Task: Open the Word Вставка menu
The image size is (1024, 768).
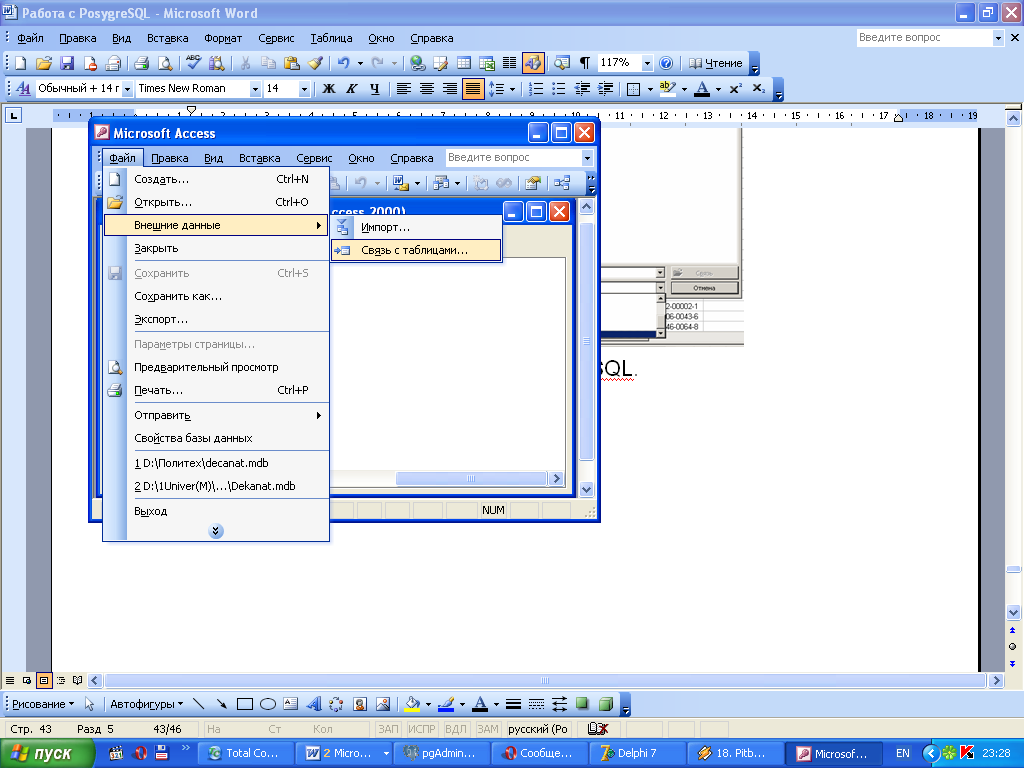Action: coord(167,38)
